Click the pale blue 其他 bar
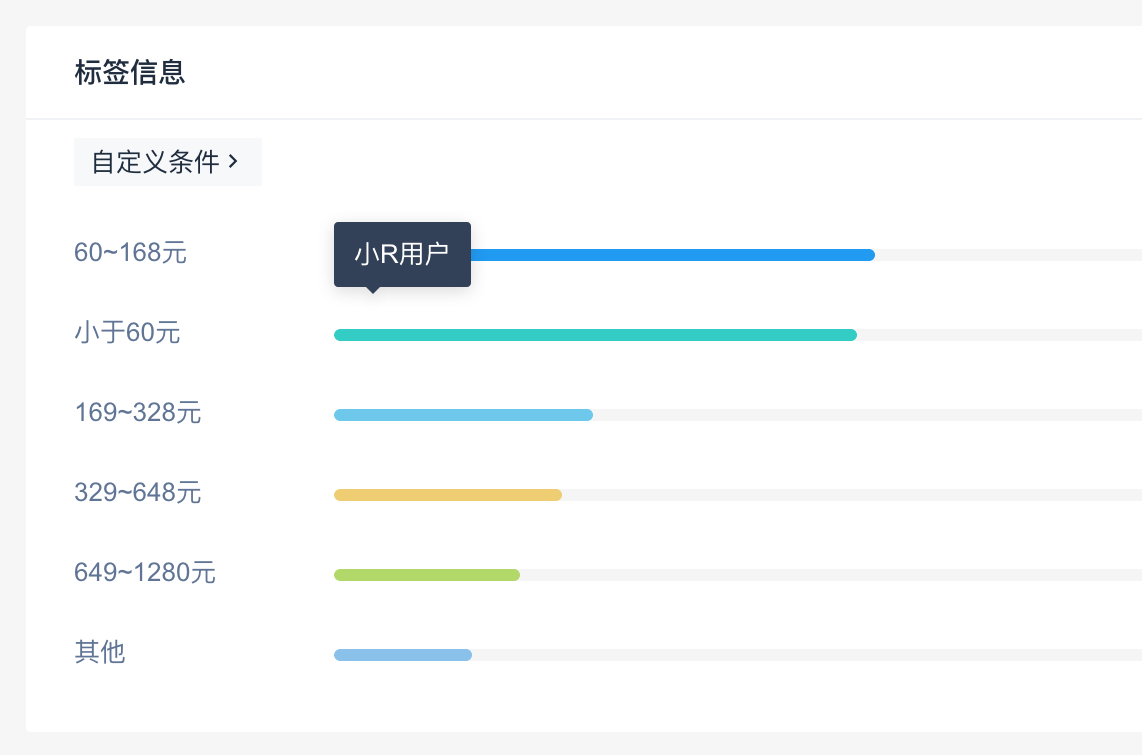Viewport: 1142px width, 755px height. click(402, 655)
